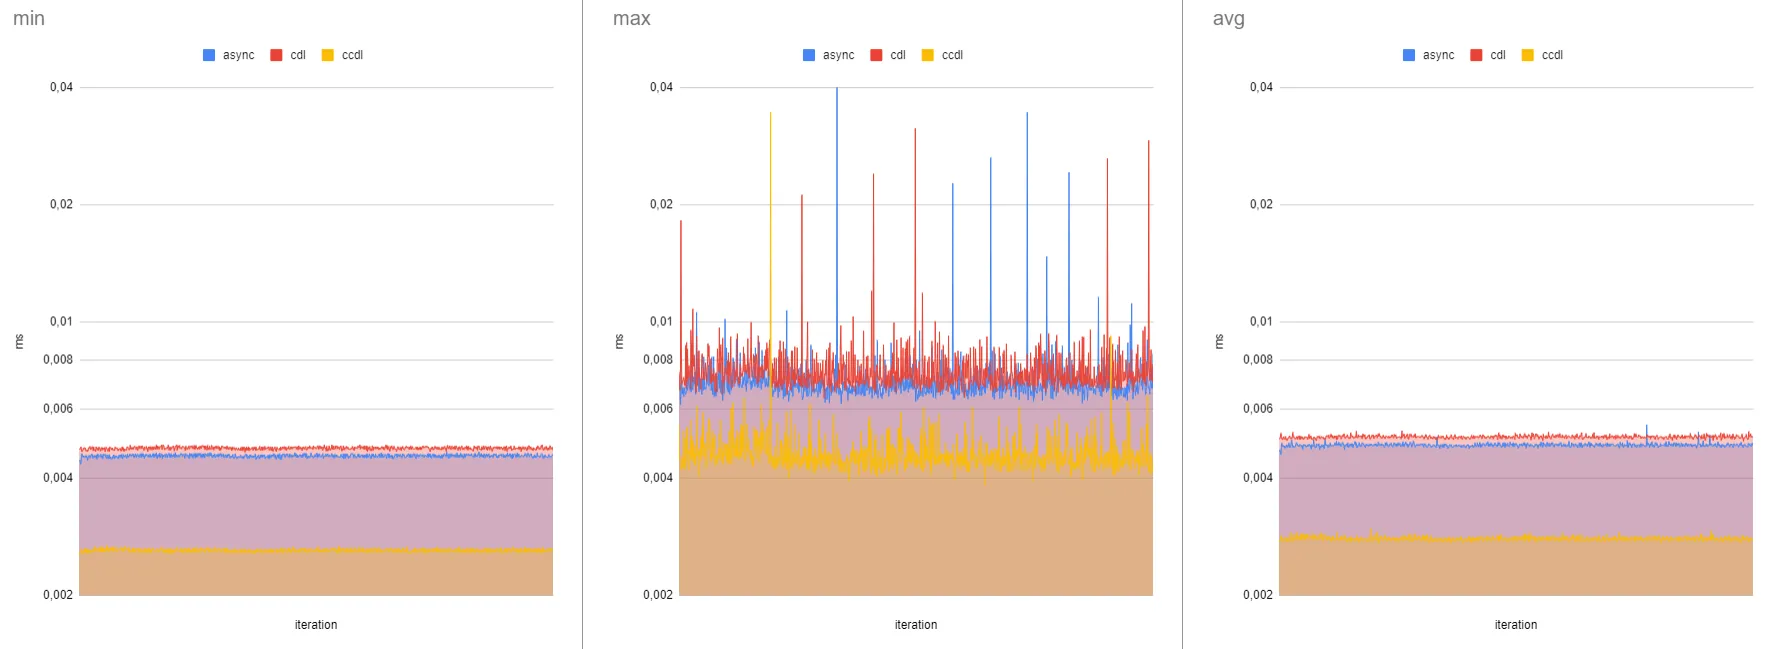Click the red cdl swatch in max chart
The image size is (1767, 649).
[x=876, y=55]
